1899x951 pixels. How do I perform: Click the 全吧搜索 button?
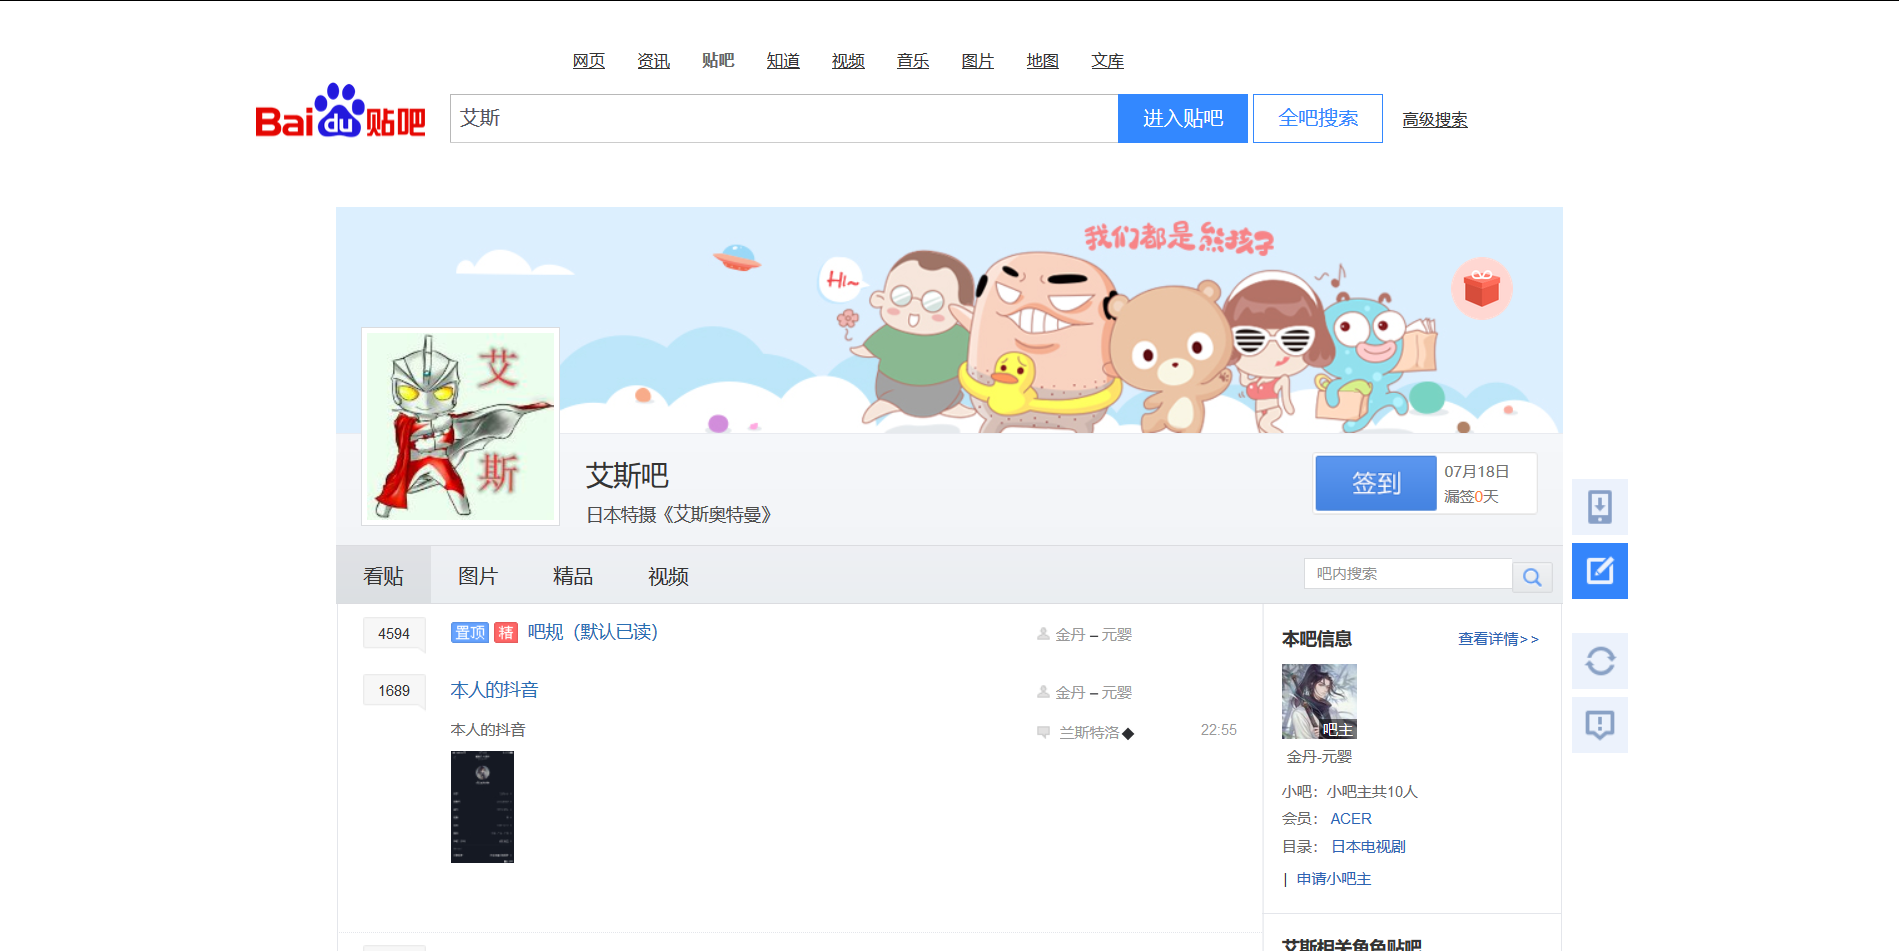point(1318,118)
